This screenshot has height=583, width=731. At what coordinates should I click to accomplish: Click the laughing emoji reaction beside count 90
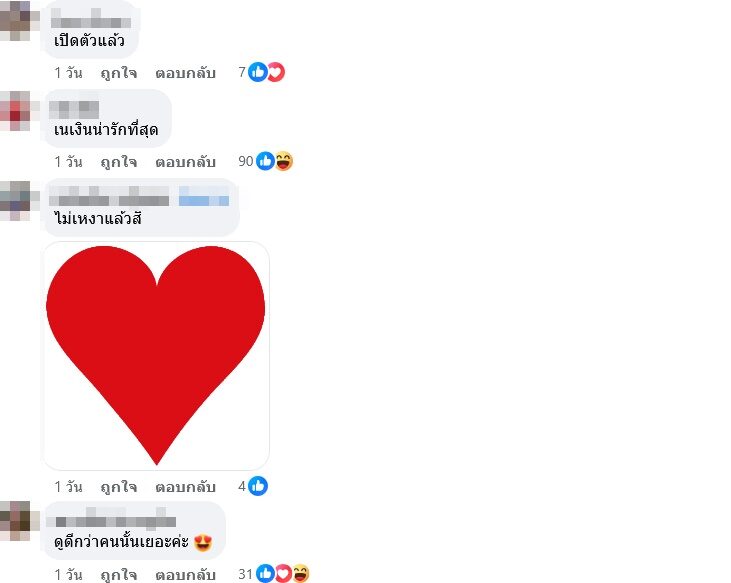click(x=284, y=161)
